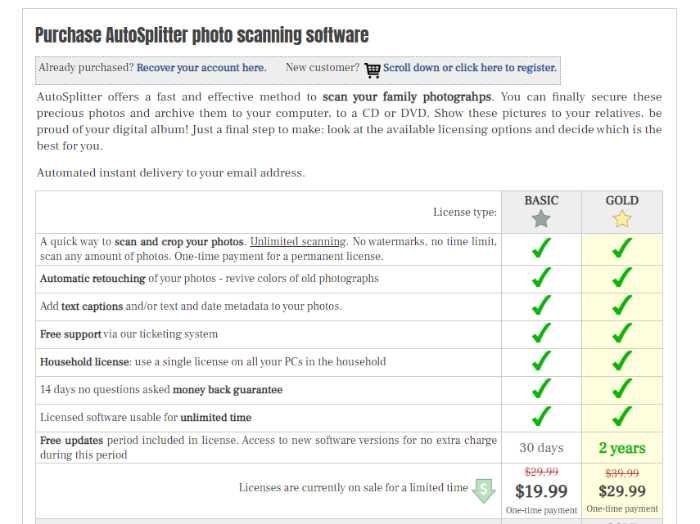Click the $29.99 GOLD price
Screen dimensions: 700x524
point(622,491)
